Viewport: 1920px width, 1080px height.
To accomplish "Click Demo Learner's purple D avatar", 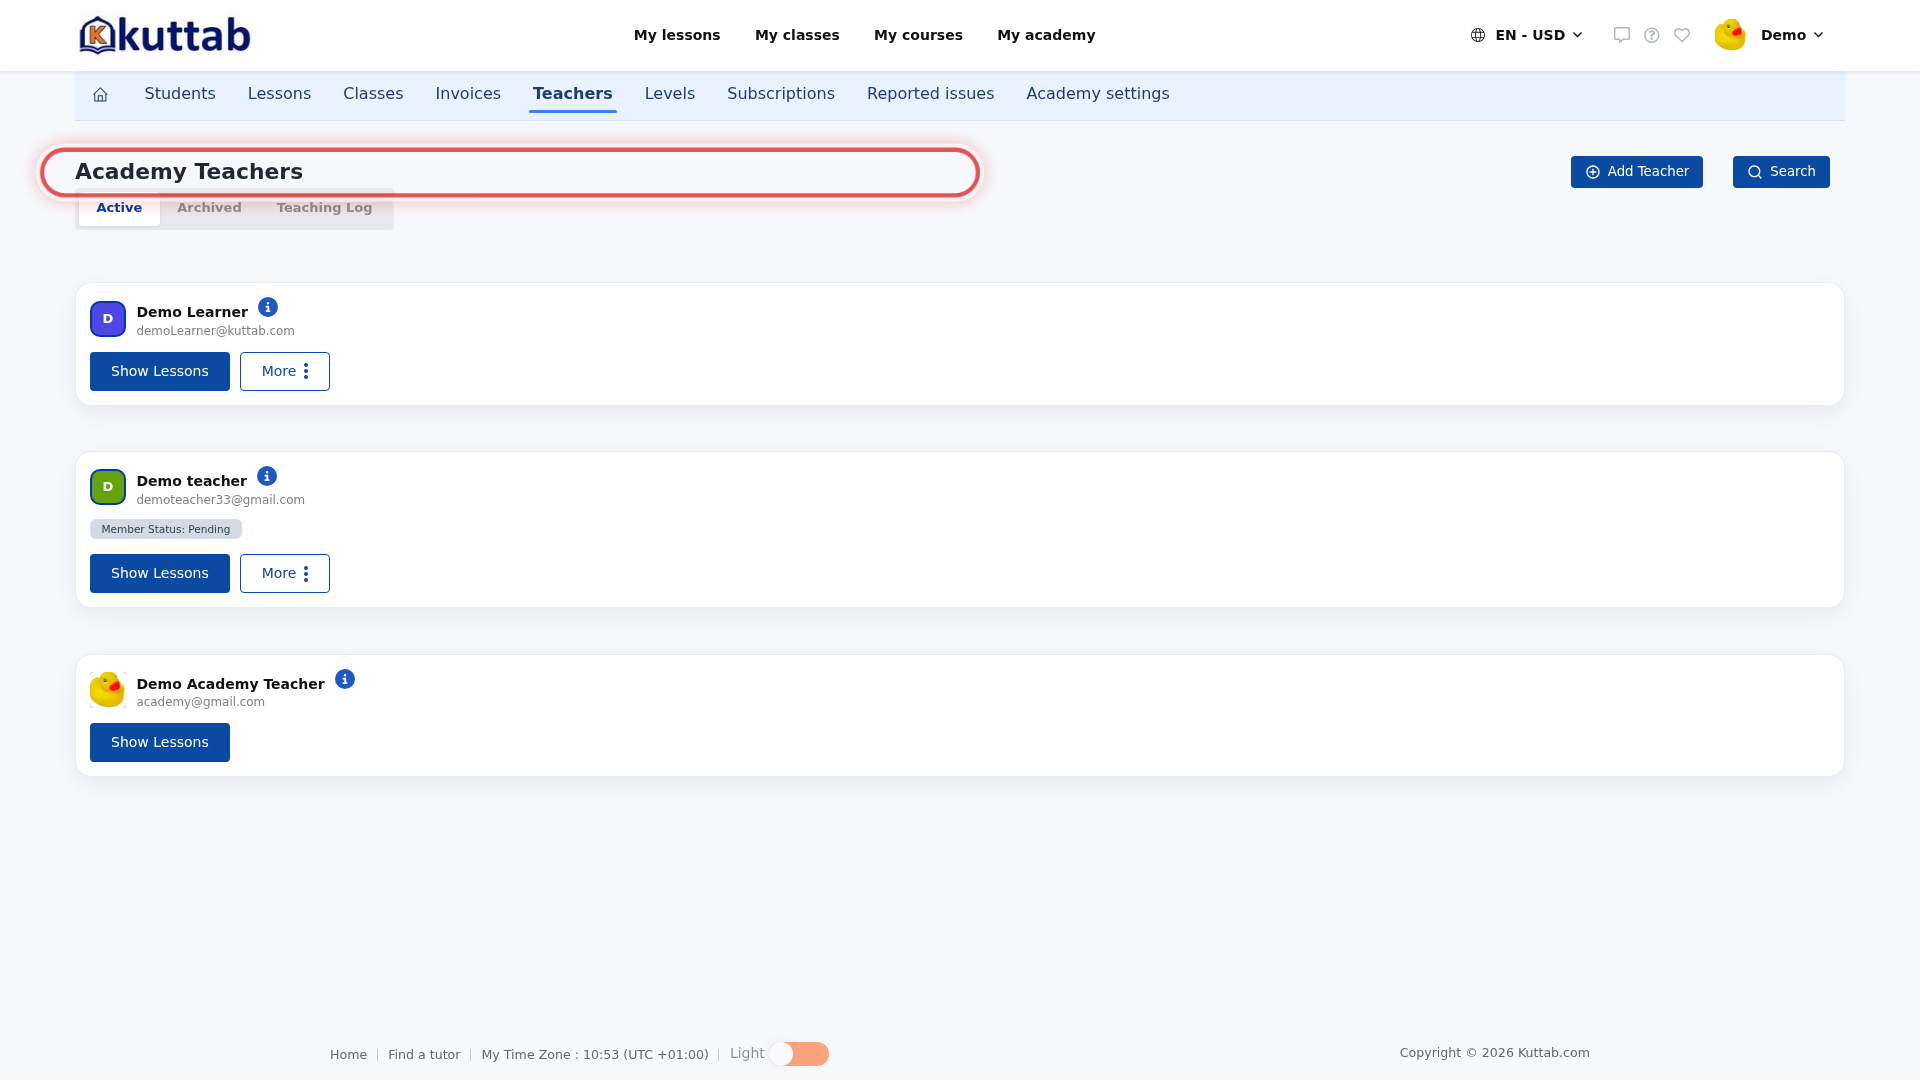I will [108, 319].
